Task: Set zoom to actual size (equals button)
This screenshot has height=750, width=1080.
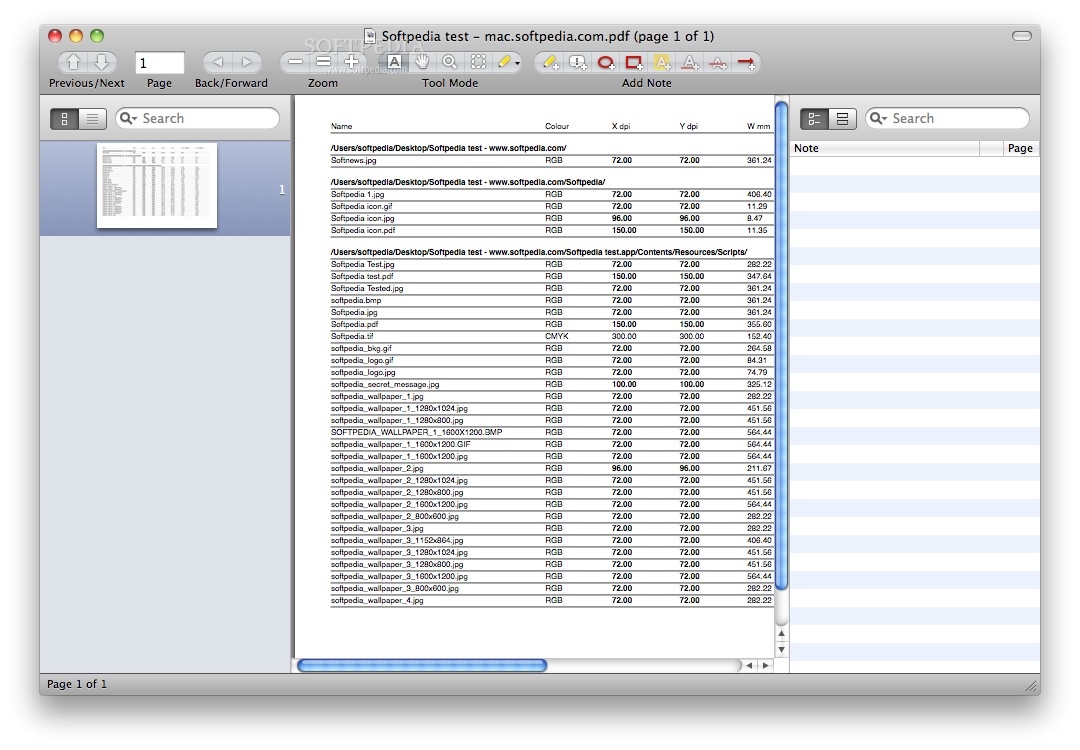Action: click(x=323, y=62)
